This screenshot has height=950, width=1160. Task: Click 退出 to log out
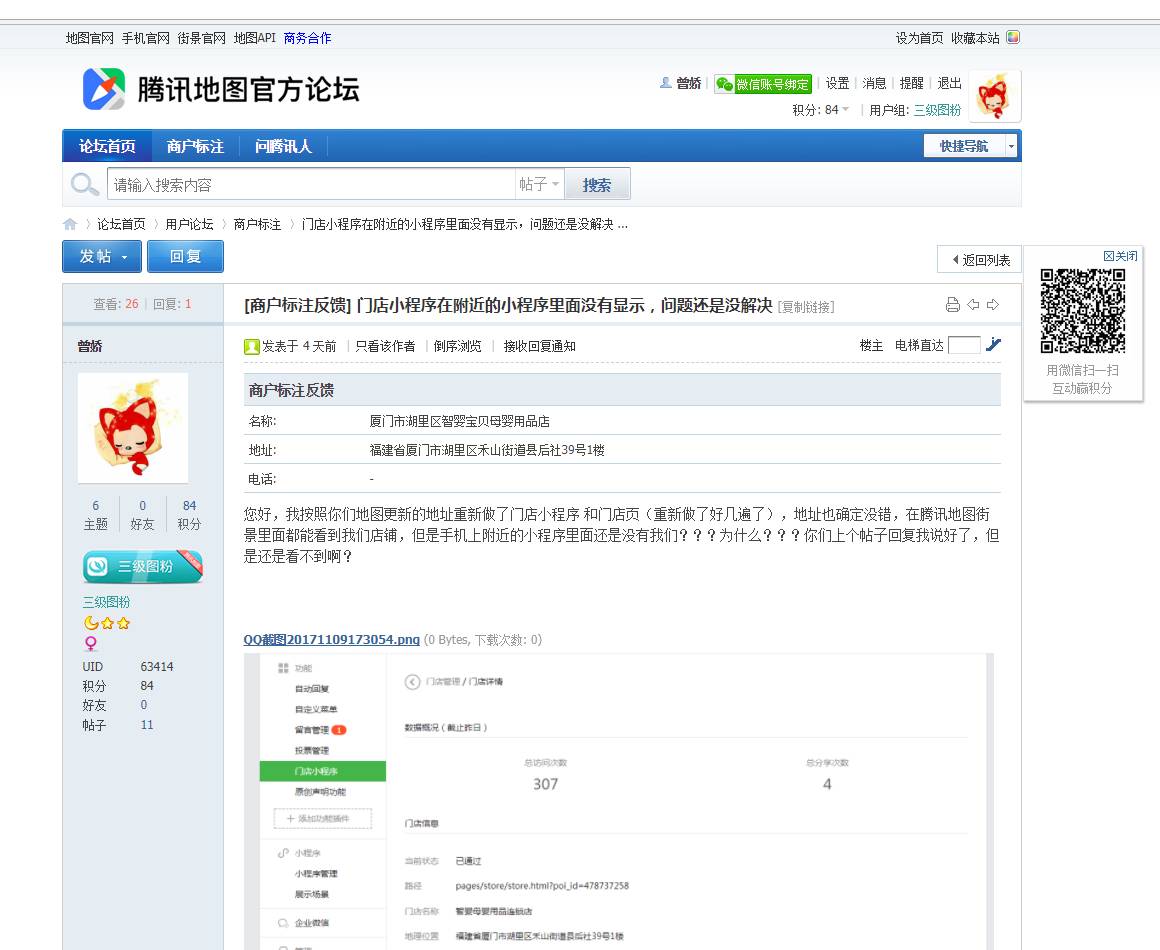(949, 84)
